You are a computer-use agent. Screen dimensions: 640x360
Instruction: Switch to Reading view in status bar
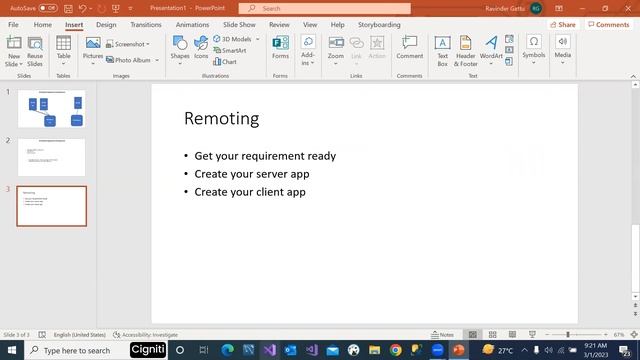(512, 335)
